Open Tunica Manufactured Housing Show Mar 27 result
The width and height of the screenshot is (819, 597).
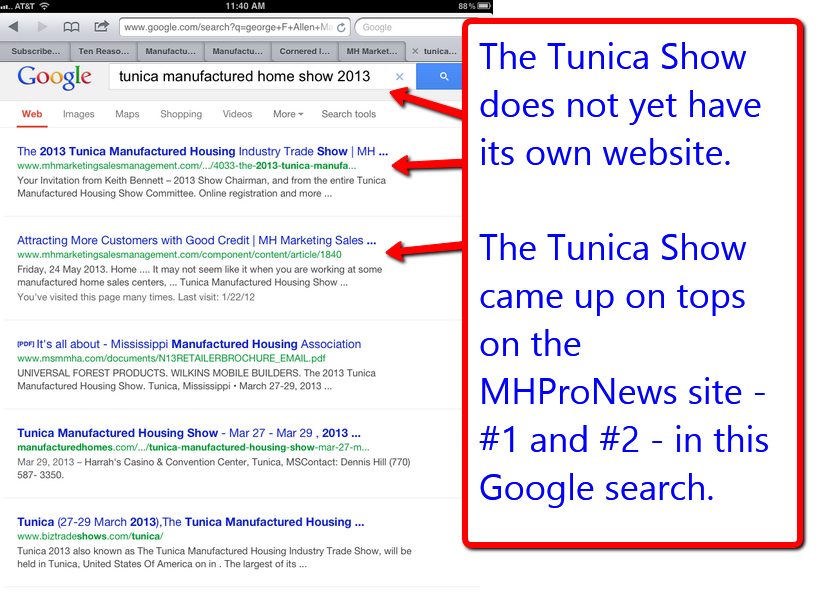[189, 433]
